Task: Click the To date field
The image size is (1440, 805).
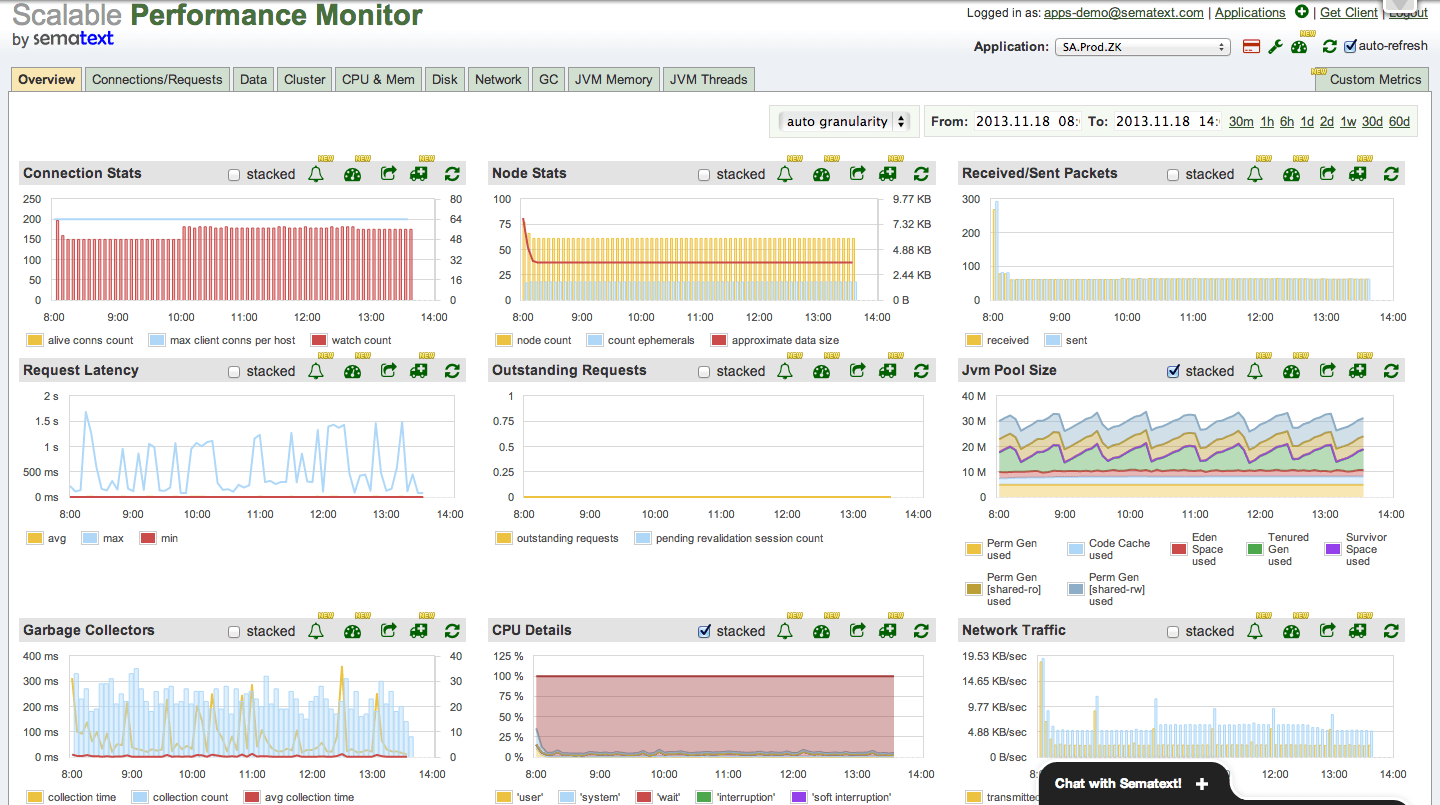Action: click(1167, 121)
